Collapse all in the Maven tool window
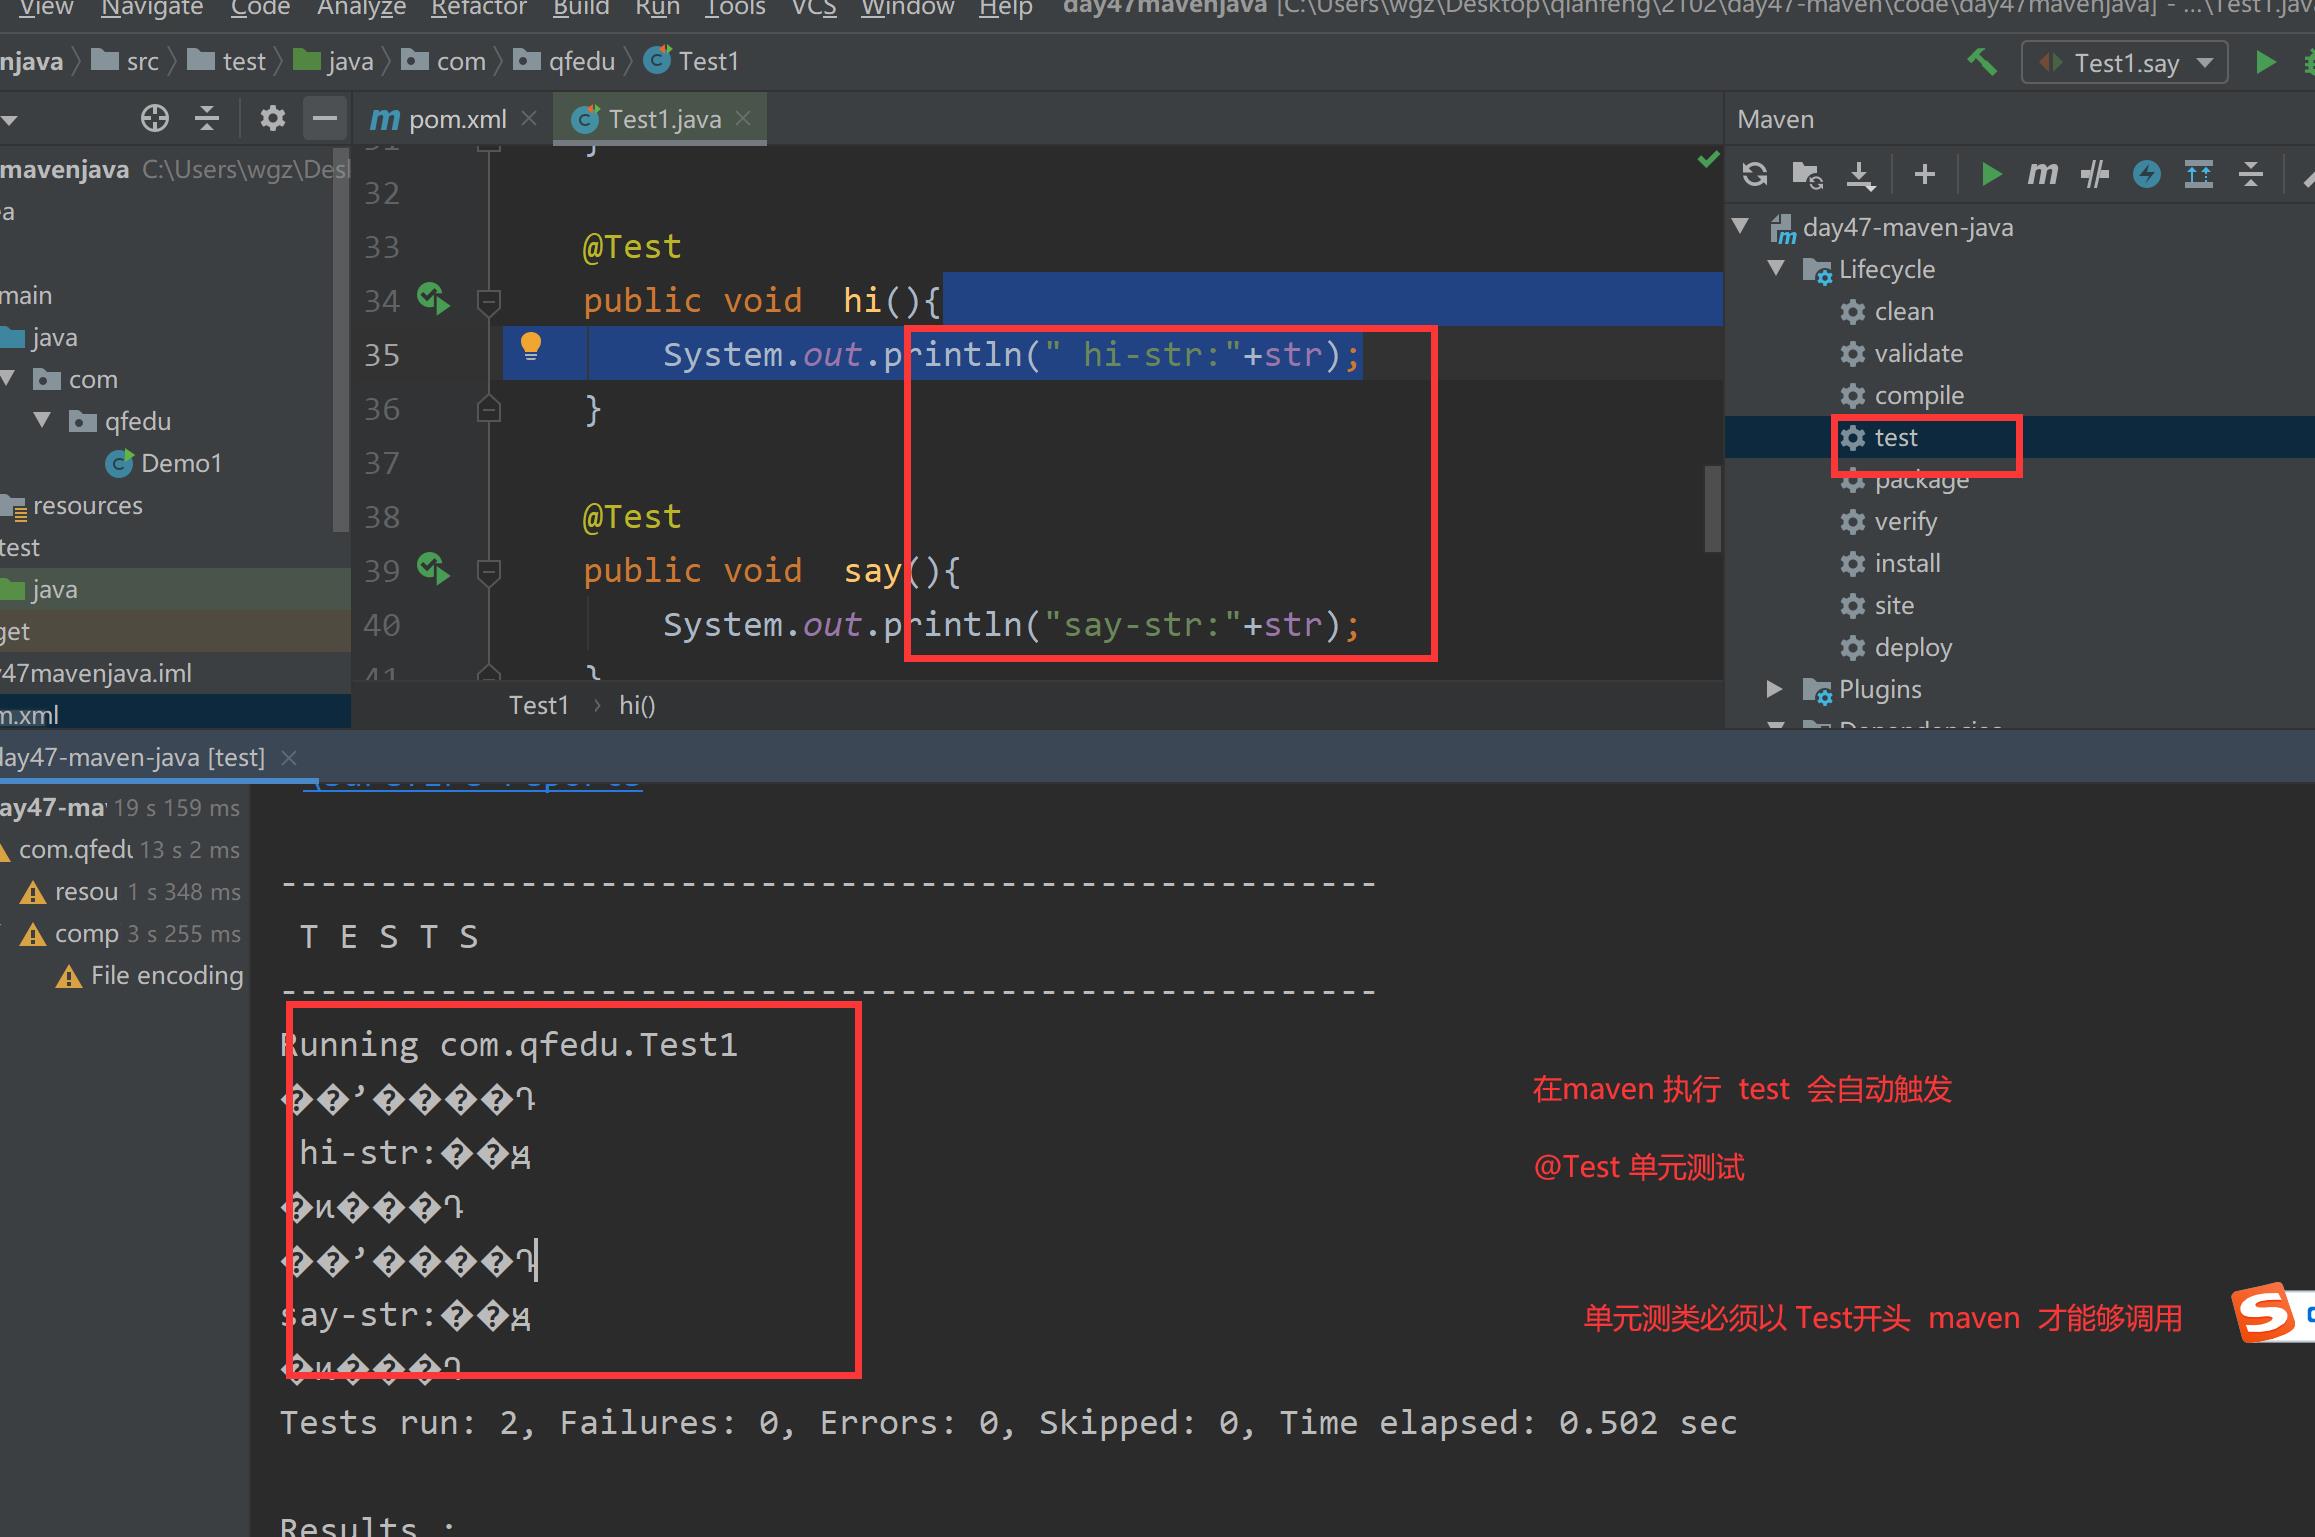 [x=2251, y=175]
